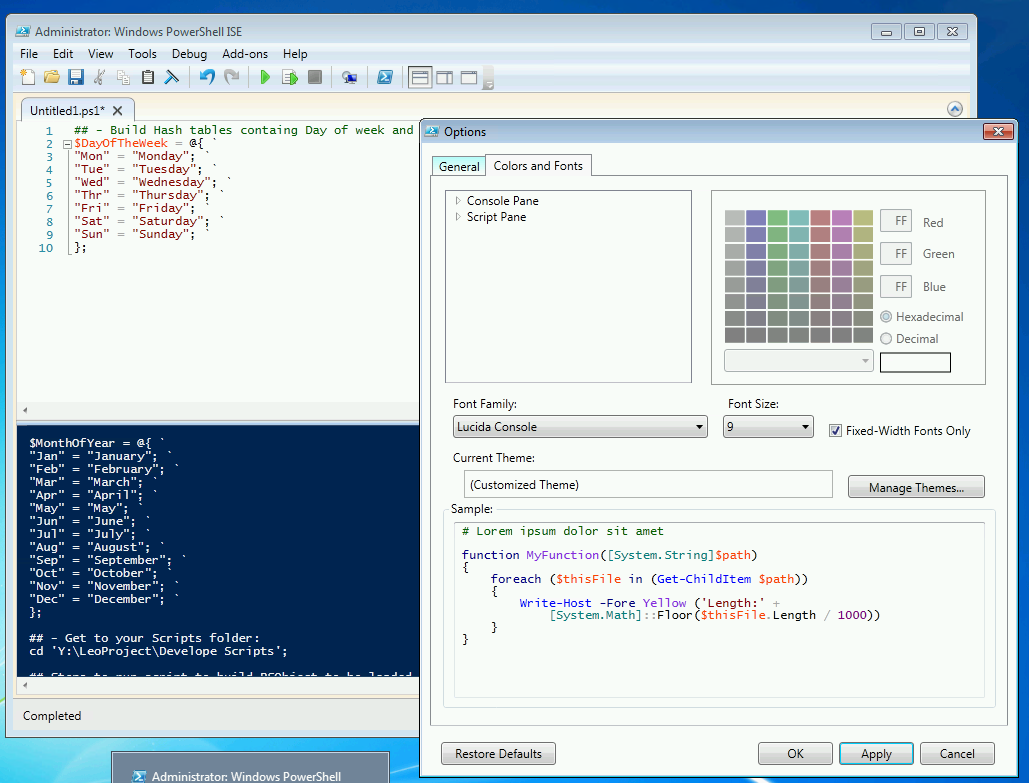1029x783 pixels.
Task: Create a new script with the New icon
Action: click(28, 77)
